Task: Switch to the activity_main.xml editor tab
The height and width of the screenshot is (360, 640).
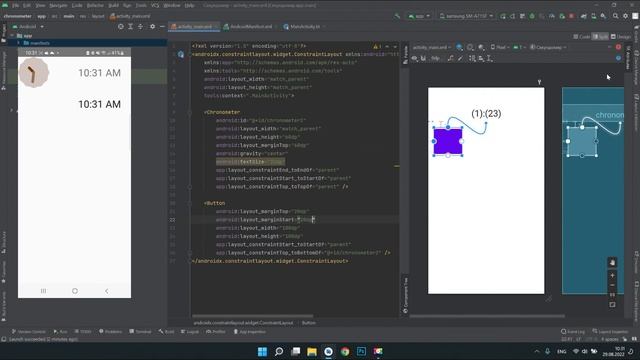Action: (x=194, y=27)
